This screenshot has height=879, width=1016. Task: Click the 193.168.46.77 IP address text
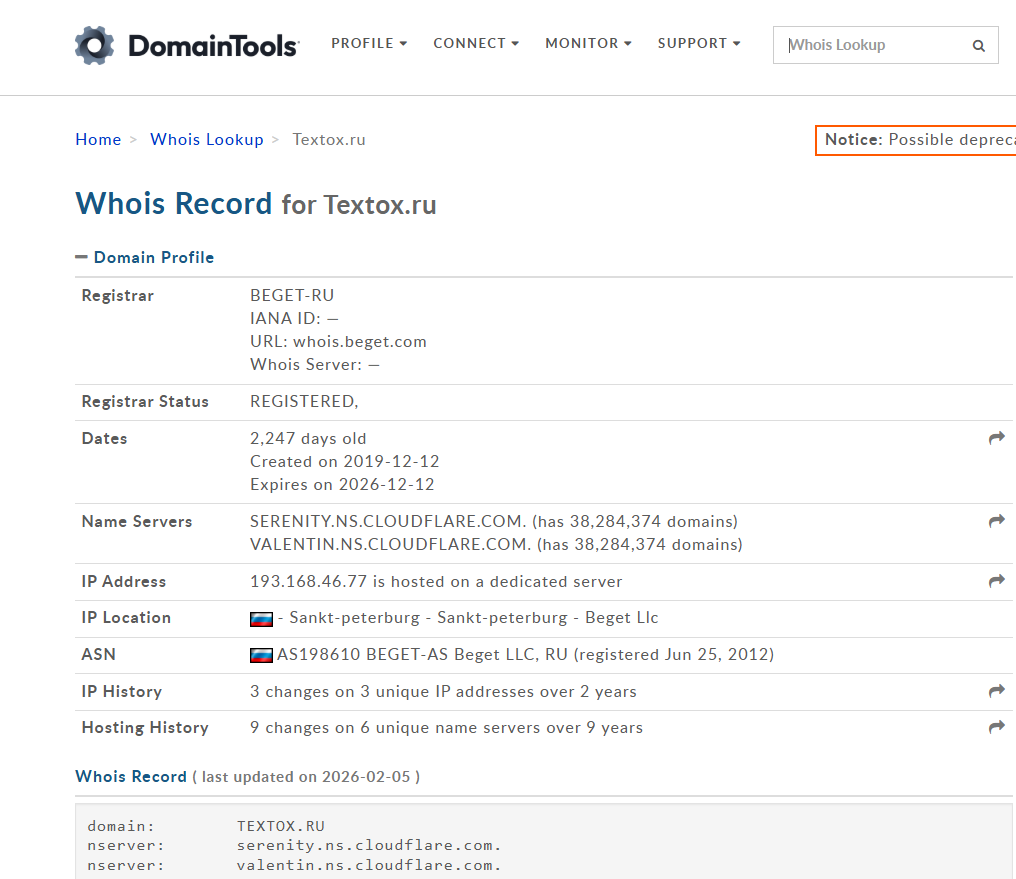tap(308, 582)
